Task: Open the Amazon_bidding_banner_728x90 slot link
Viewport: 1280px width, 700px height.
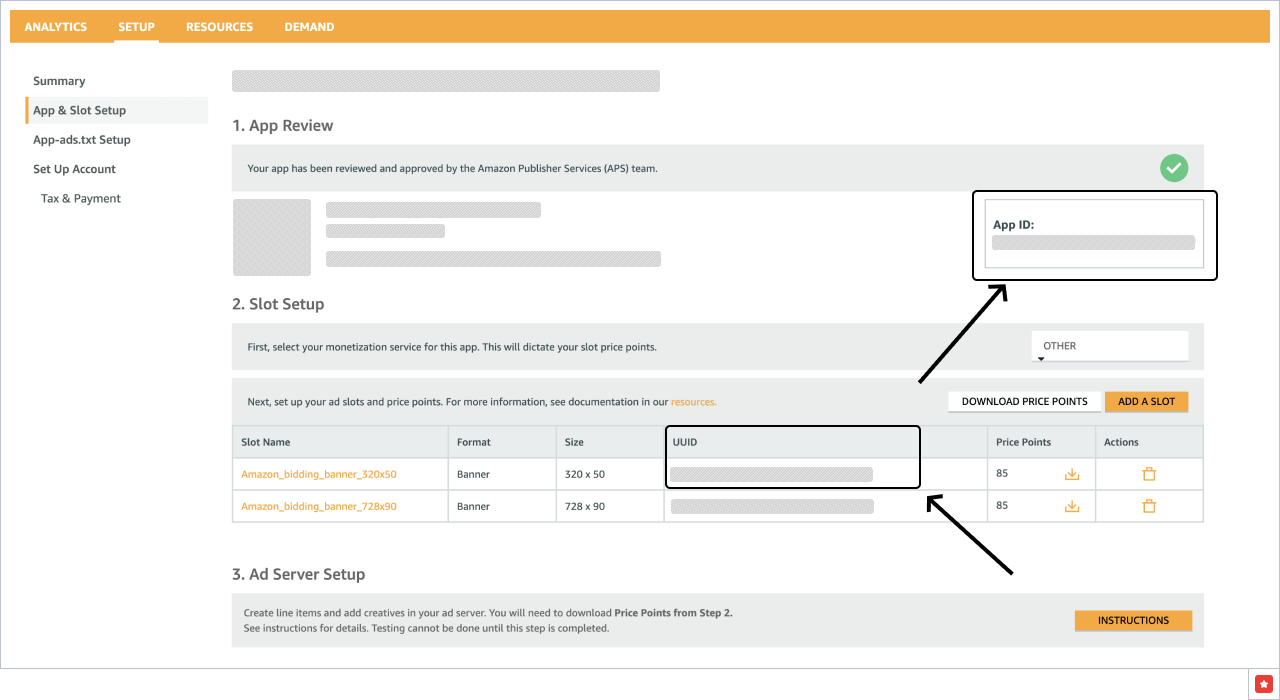Action: tap(318, 506)
